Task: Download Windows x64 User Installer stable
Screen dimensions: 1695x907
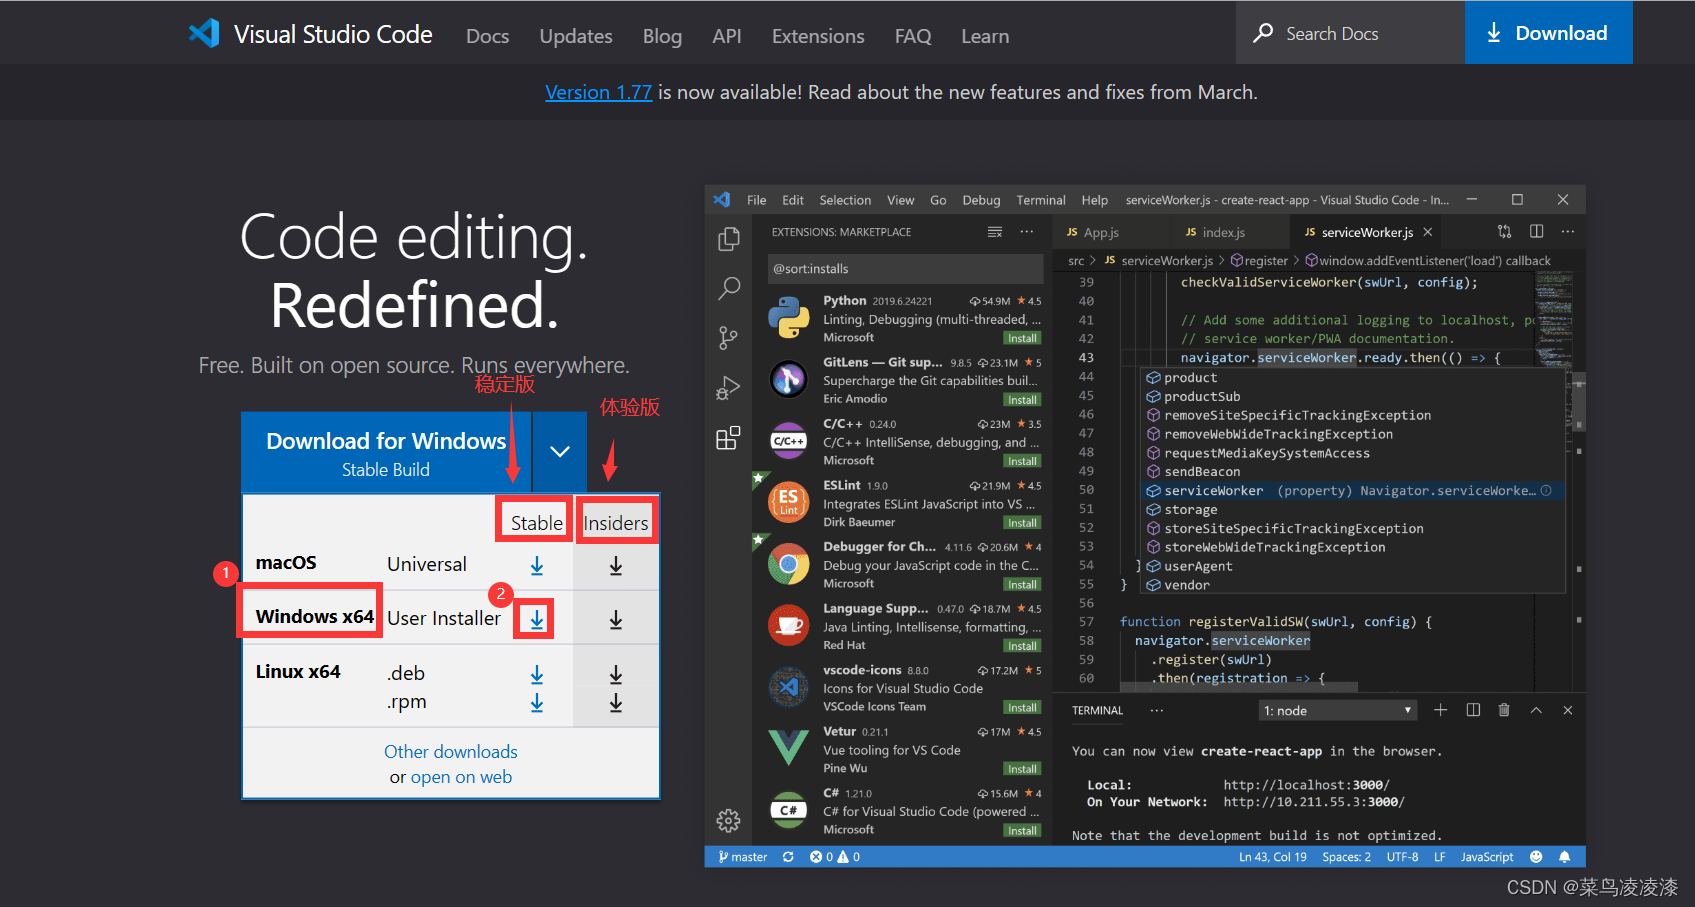Action: pos(537,619)
